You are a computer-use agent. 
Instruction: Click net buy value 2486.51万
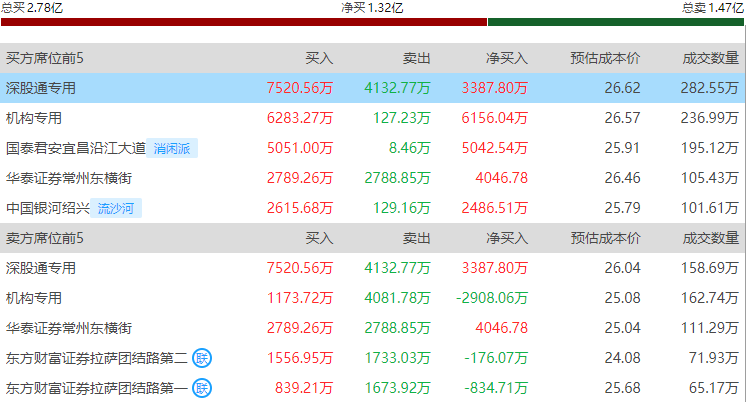494,208
